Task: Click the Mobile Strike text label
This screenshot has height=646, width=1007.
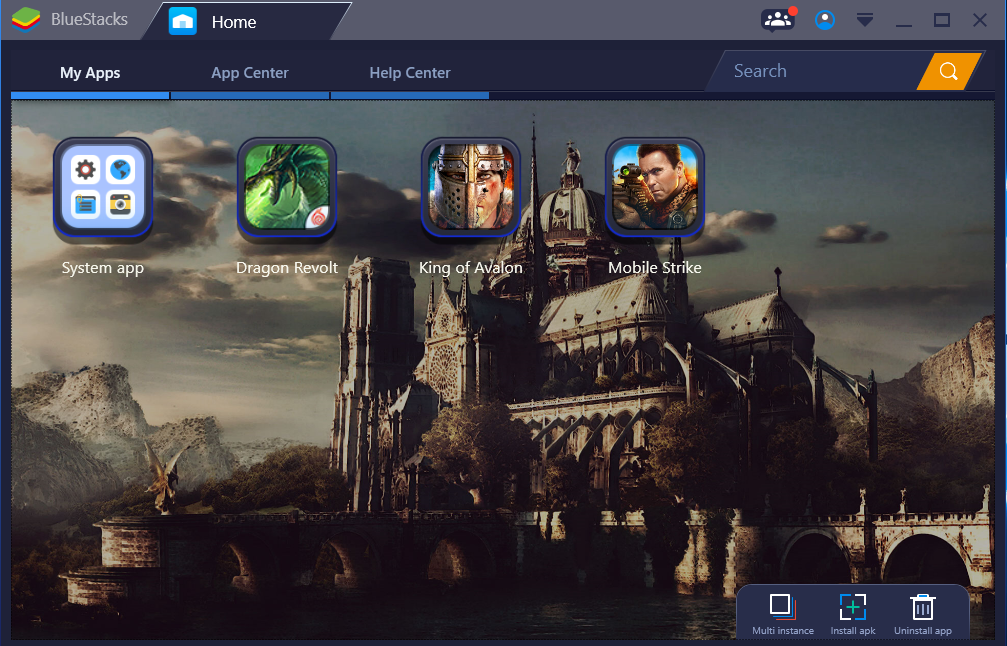Action: coord(655,268)
